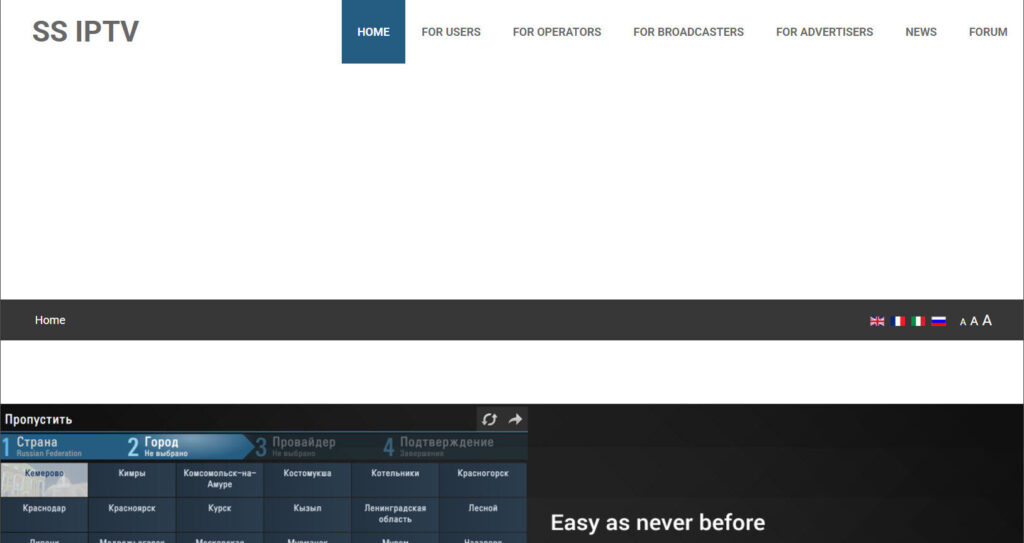Switch language via the UK flag
The width and height of the screenshot is (1024, 543).
click(x=877, y=321)
